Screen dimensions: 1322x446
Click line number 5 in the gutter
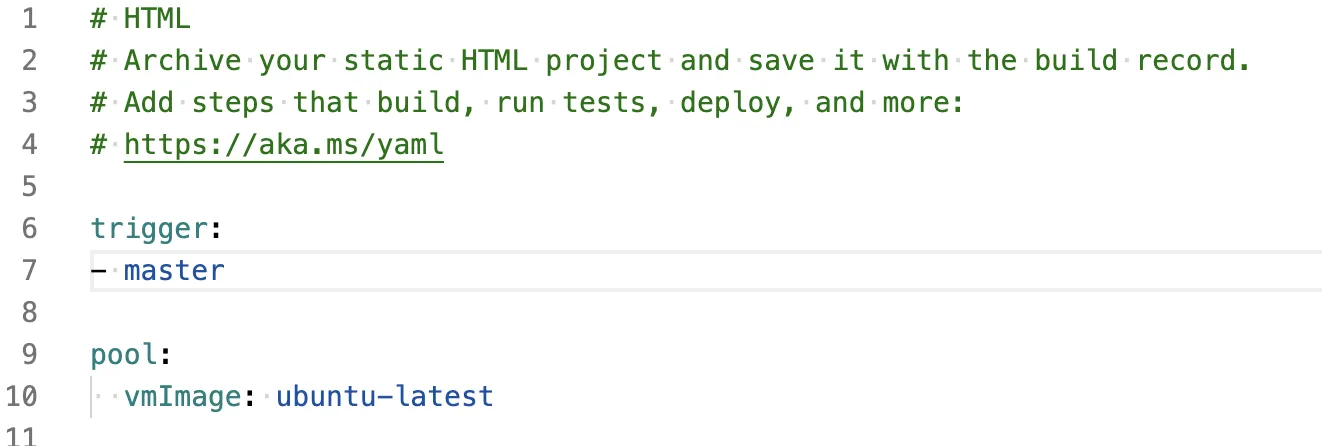tap(28, 187)
